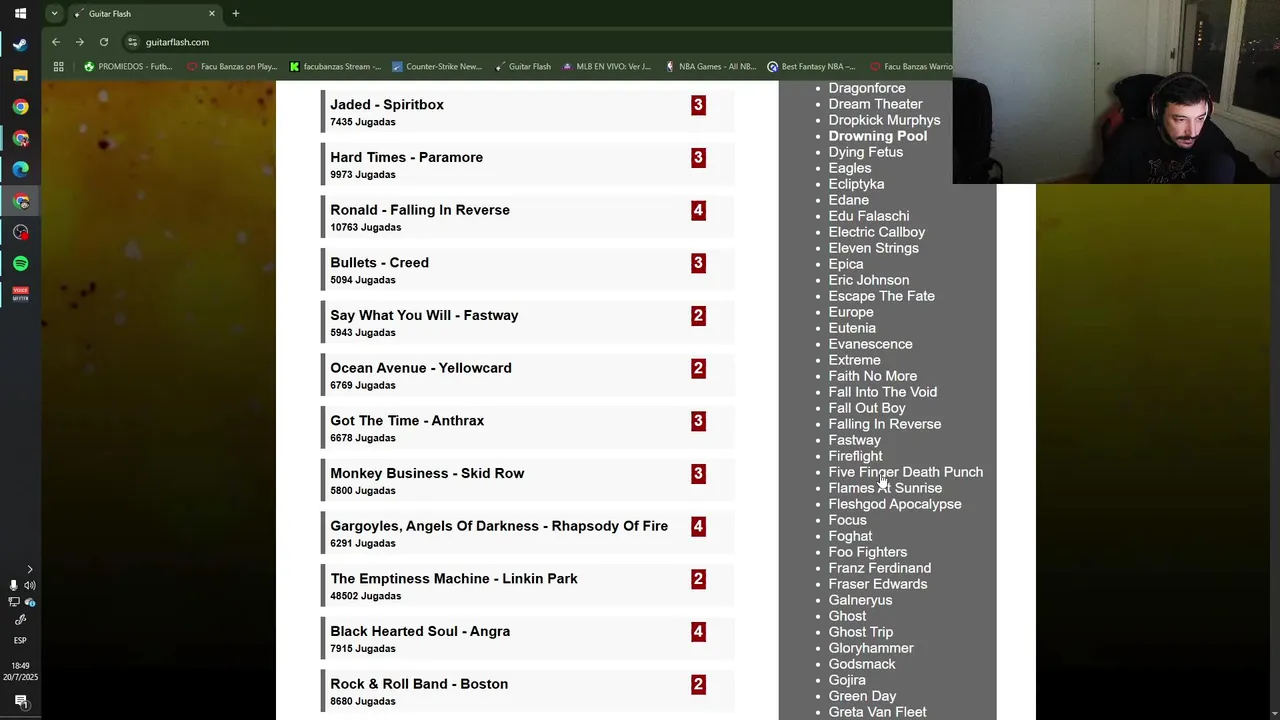
Task: Open Dream Theater artist link
Action: pyautogui.click(x=875, y=104)
